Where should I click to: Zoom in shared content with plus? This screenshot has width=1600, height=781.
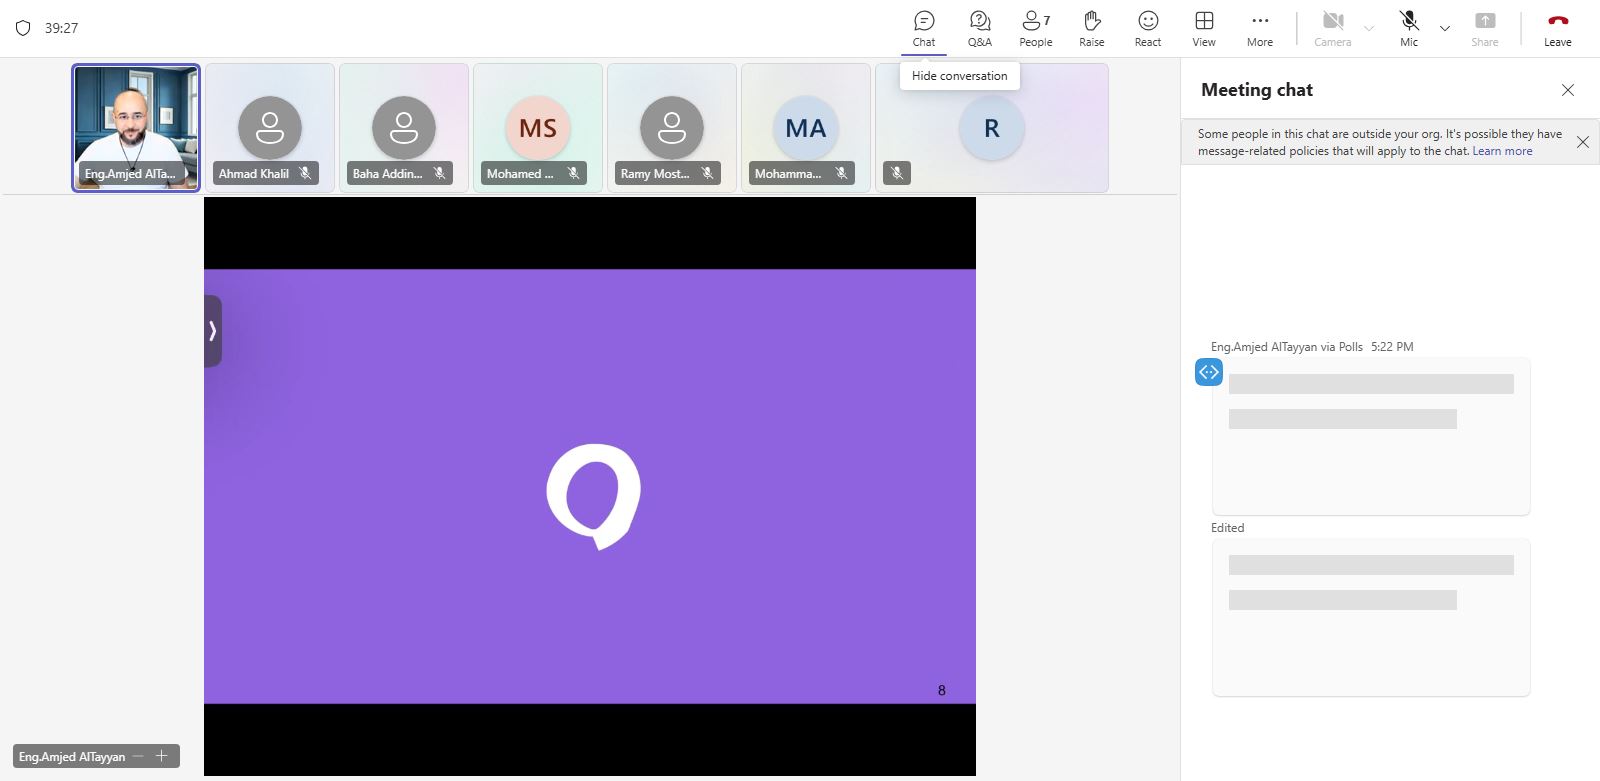pos(161,756)
